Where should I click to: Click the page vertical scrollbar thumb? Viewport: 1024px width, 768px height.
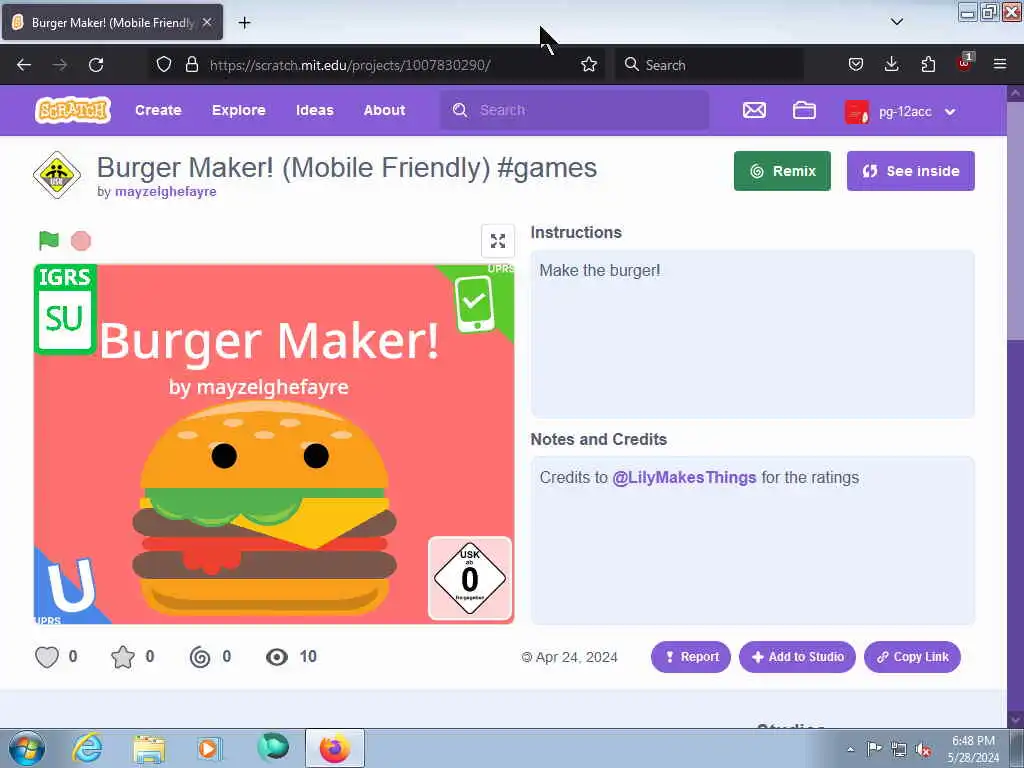click(x=1015, y=222)
